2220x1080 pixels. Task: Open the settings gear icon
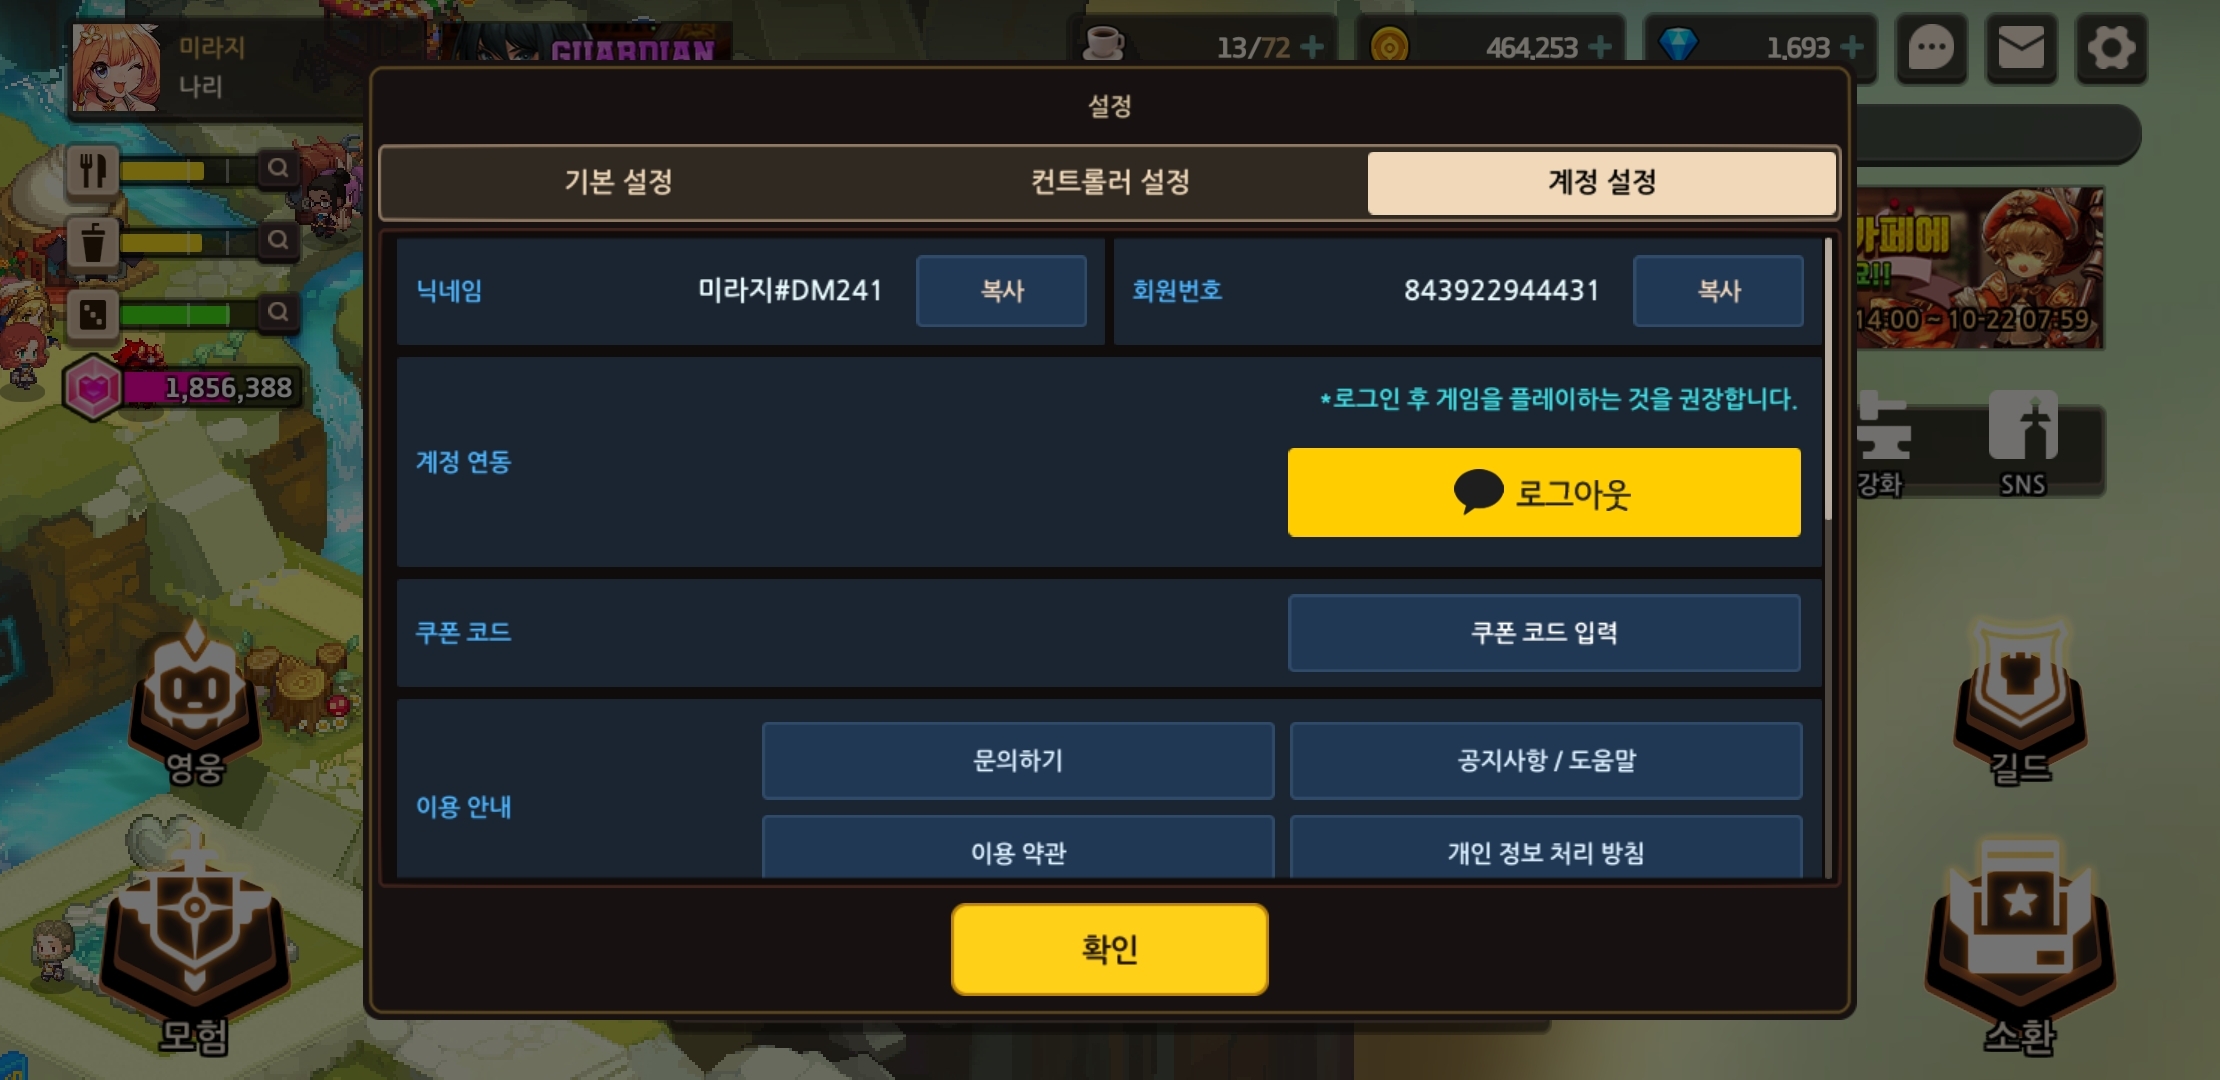(2111, 47)
